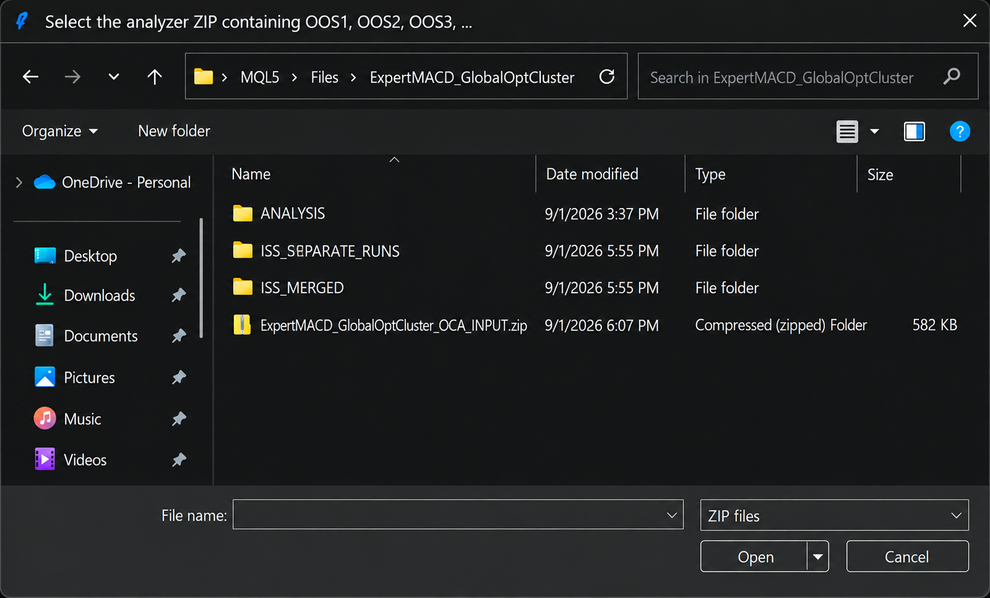990x598 pixels.
Task: Click the search magnifier icon
Action: 951,76
